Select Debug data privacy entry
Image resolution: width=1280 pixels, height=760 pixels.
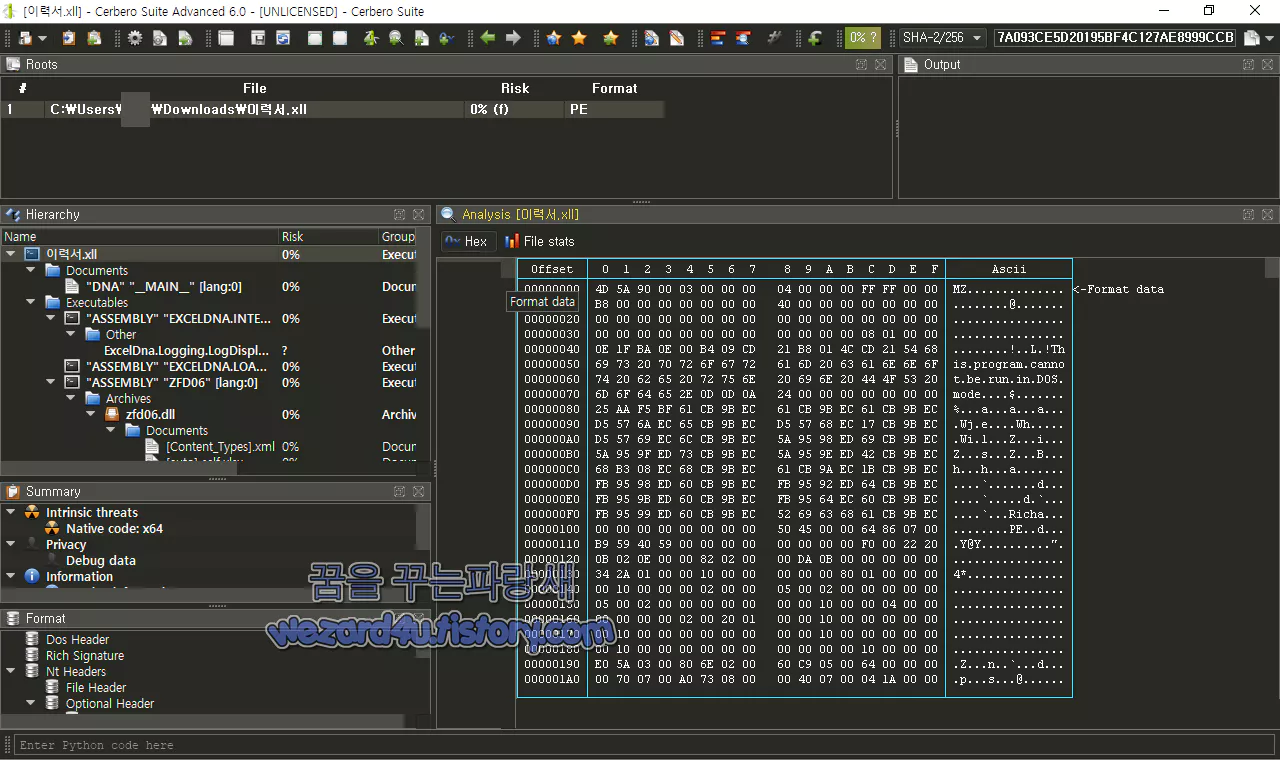coord(100,560)
